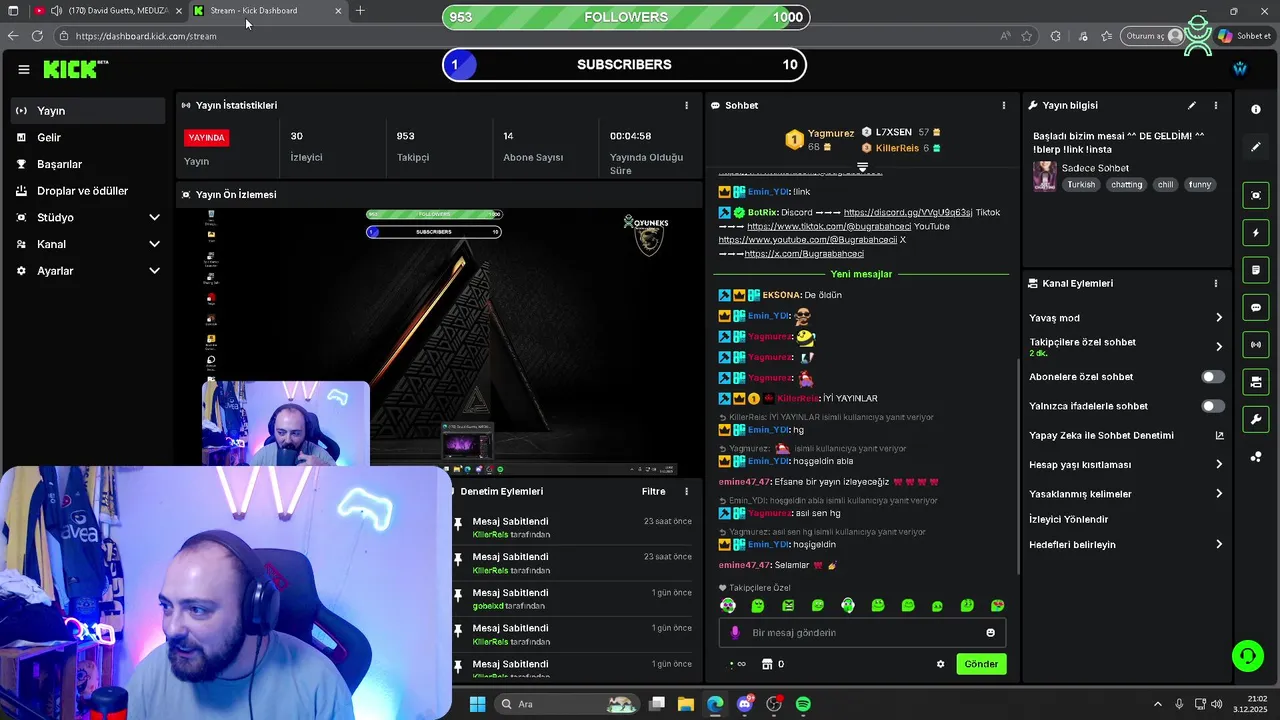Screen dimensions: 1280x720
Task: Click the stream category thumbnail
Action: (x=1045, y=176)
